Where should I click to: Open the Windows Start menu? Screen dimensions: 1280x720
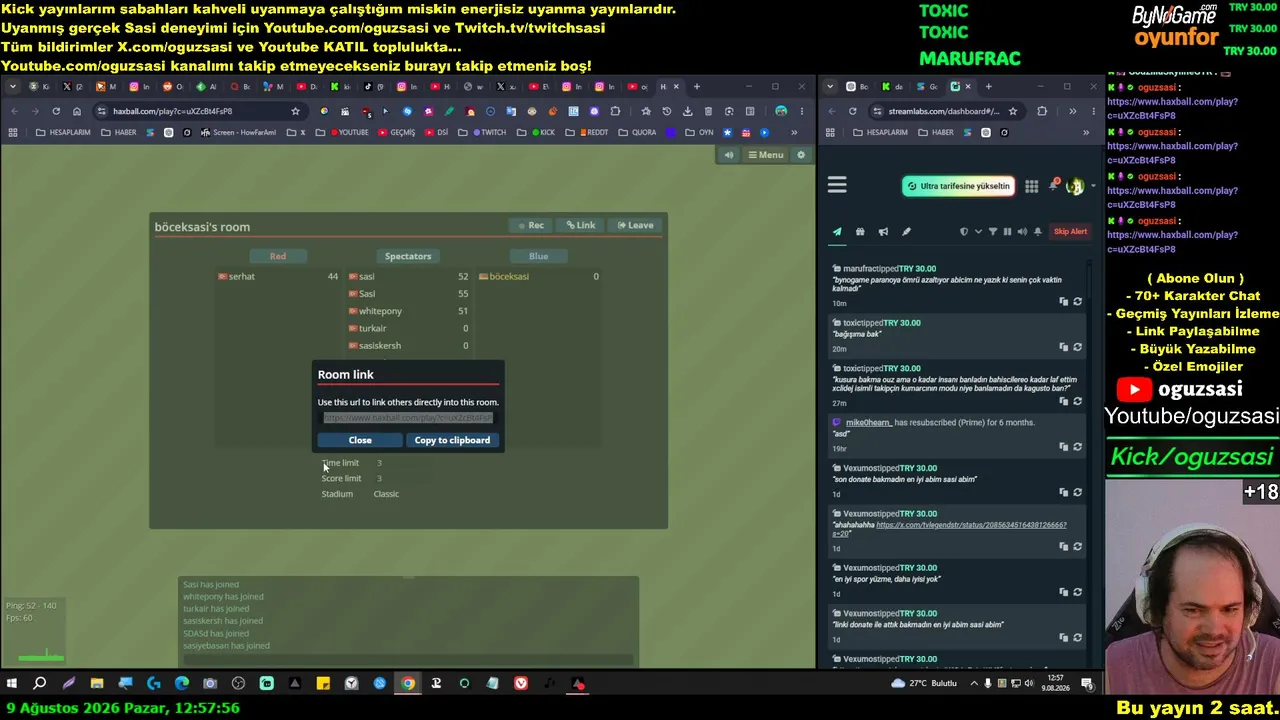12,684
